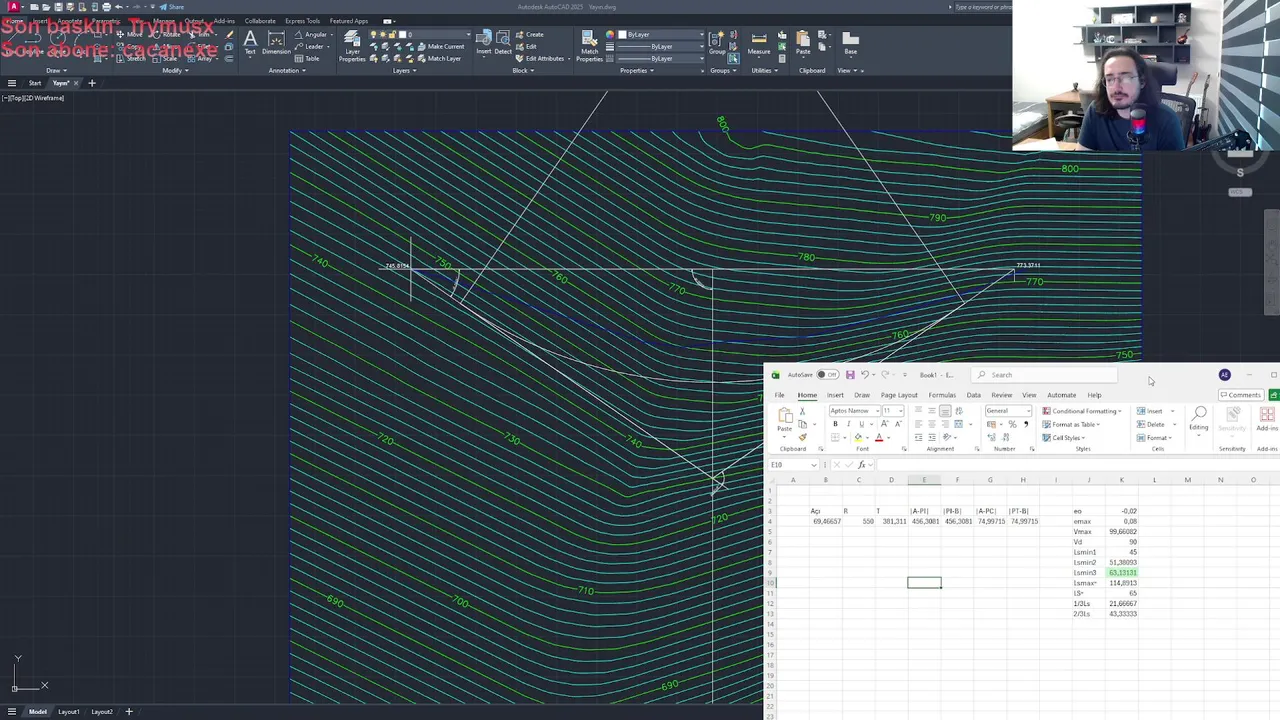Switch to AutoCAD Start file tab

point(35,83)
